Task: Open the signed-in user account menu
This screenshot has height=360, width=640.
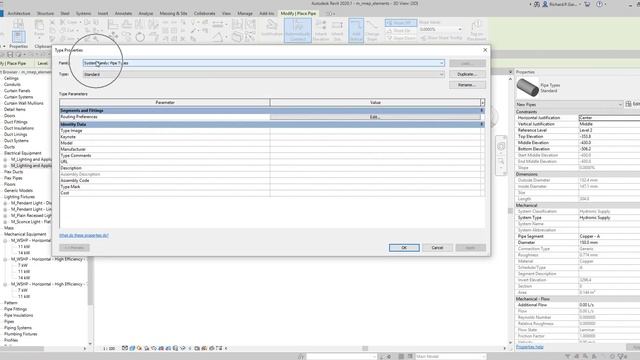Action: pos(562,4)
